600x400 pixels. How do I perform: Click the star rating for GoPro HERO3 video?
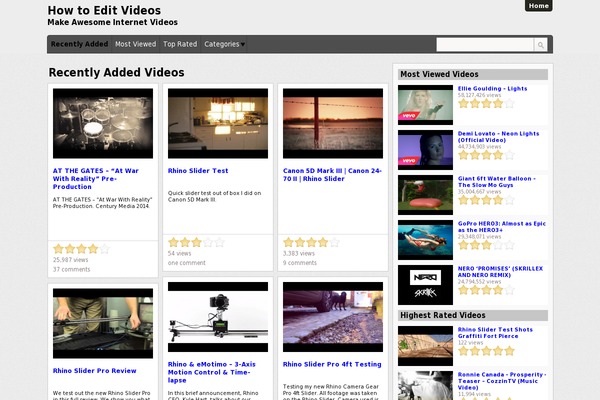tap(486, 245)
